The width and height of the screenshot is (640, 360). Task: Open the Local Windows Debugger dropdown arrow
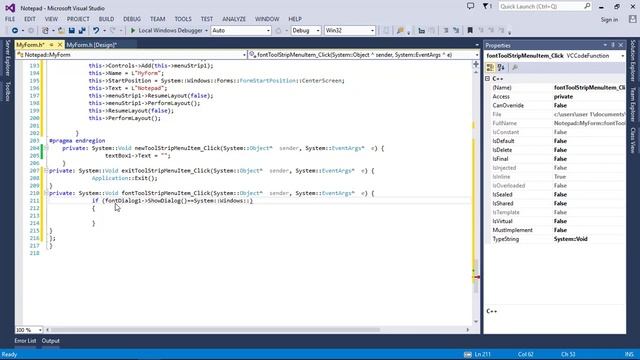click(x=206, y=31)
